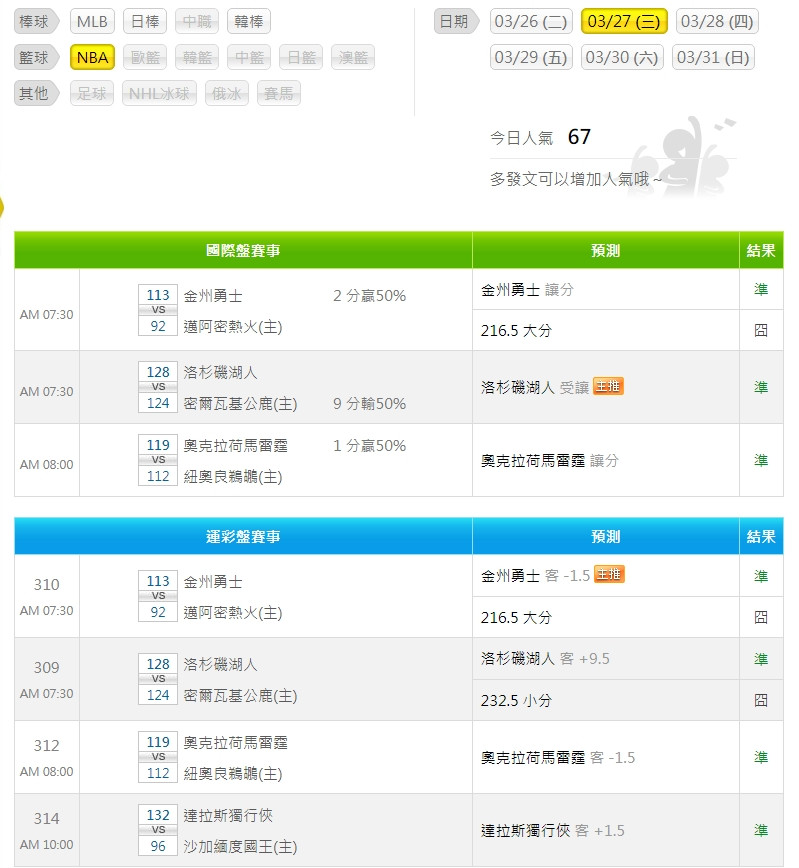Click the 運彩盤賽事 table header
The image size is (799, 868).
pyautogui.click(x=243, y=536)
